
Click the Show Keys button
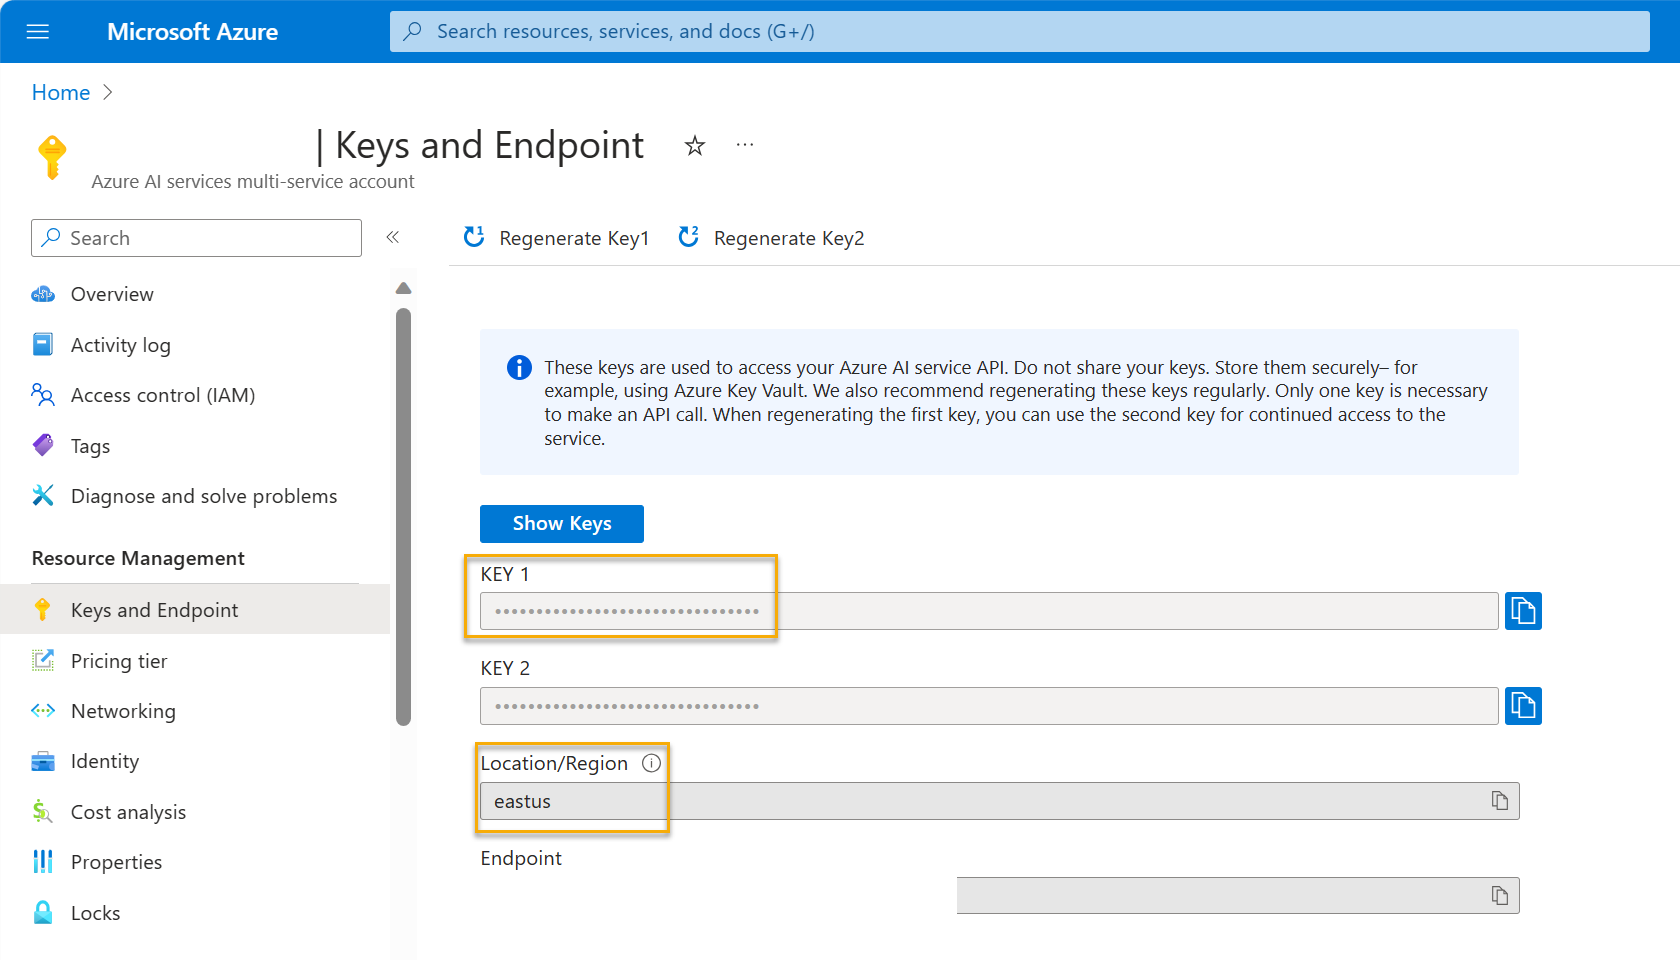(x=561, y=523)
